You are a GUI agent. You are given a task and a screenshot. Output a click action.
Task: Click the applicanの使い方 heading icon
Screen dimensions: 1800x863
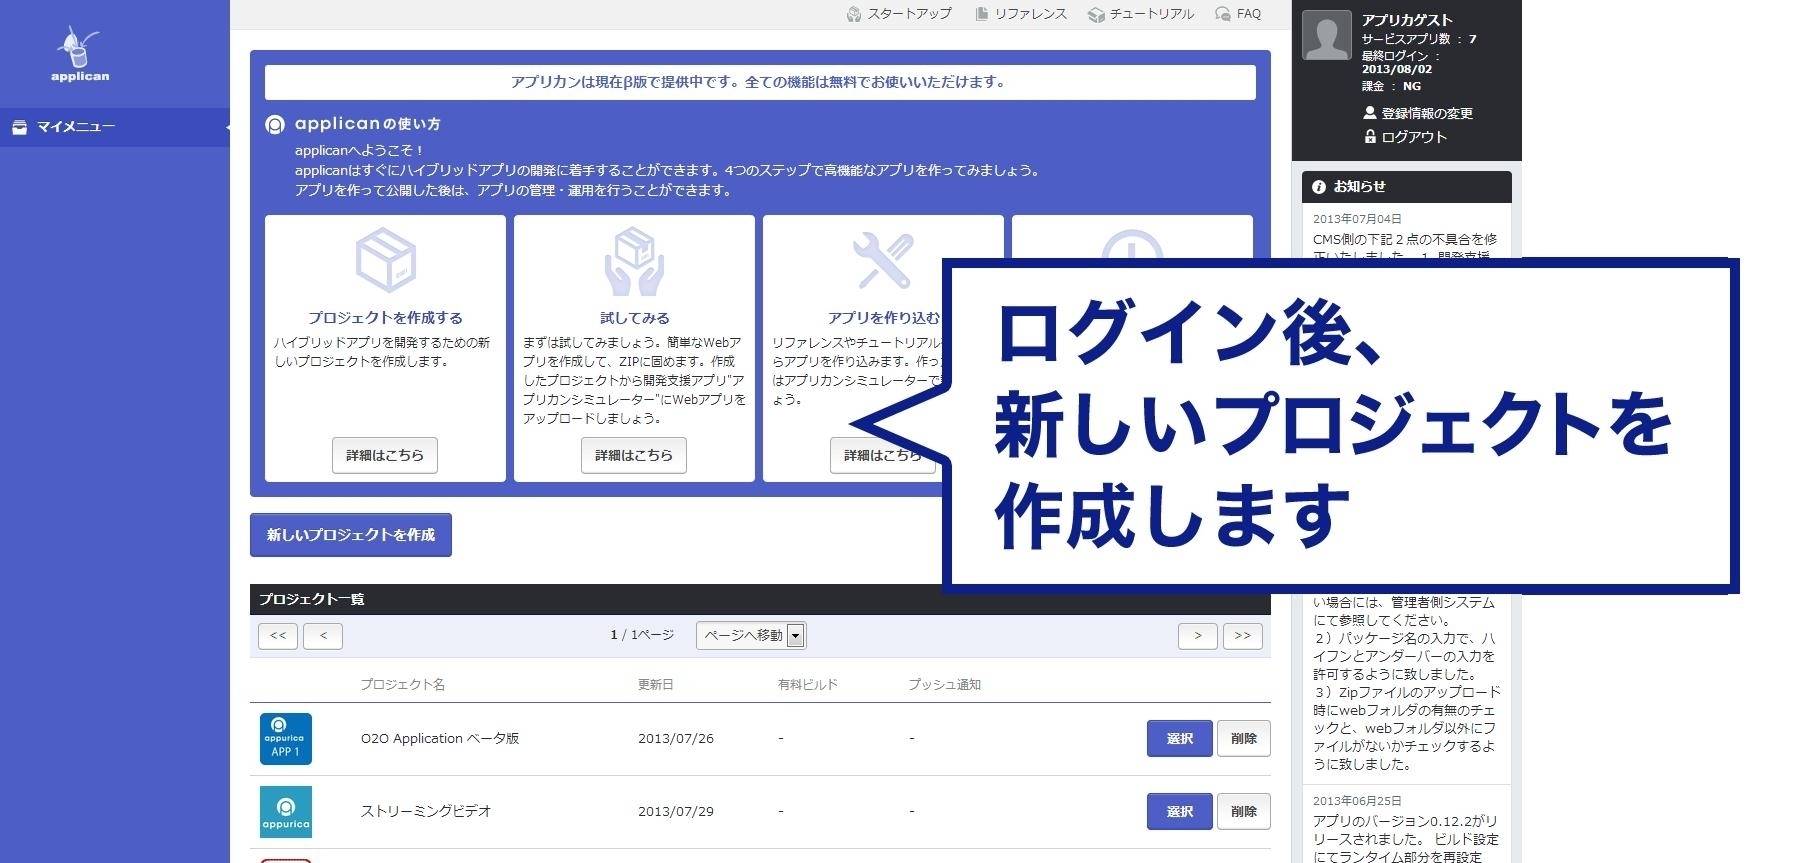coord(275,125)
